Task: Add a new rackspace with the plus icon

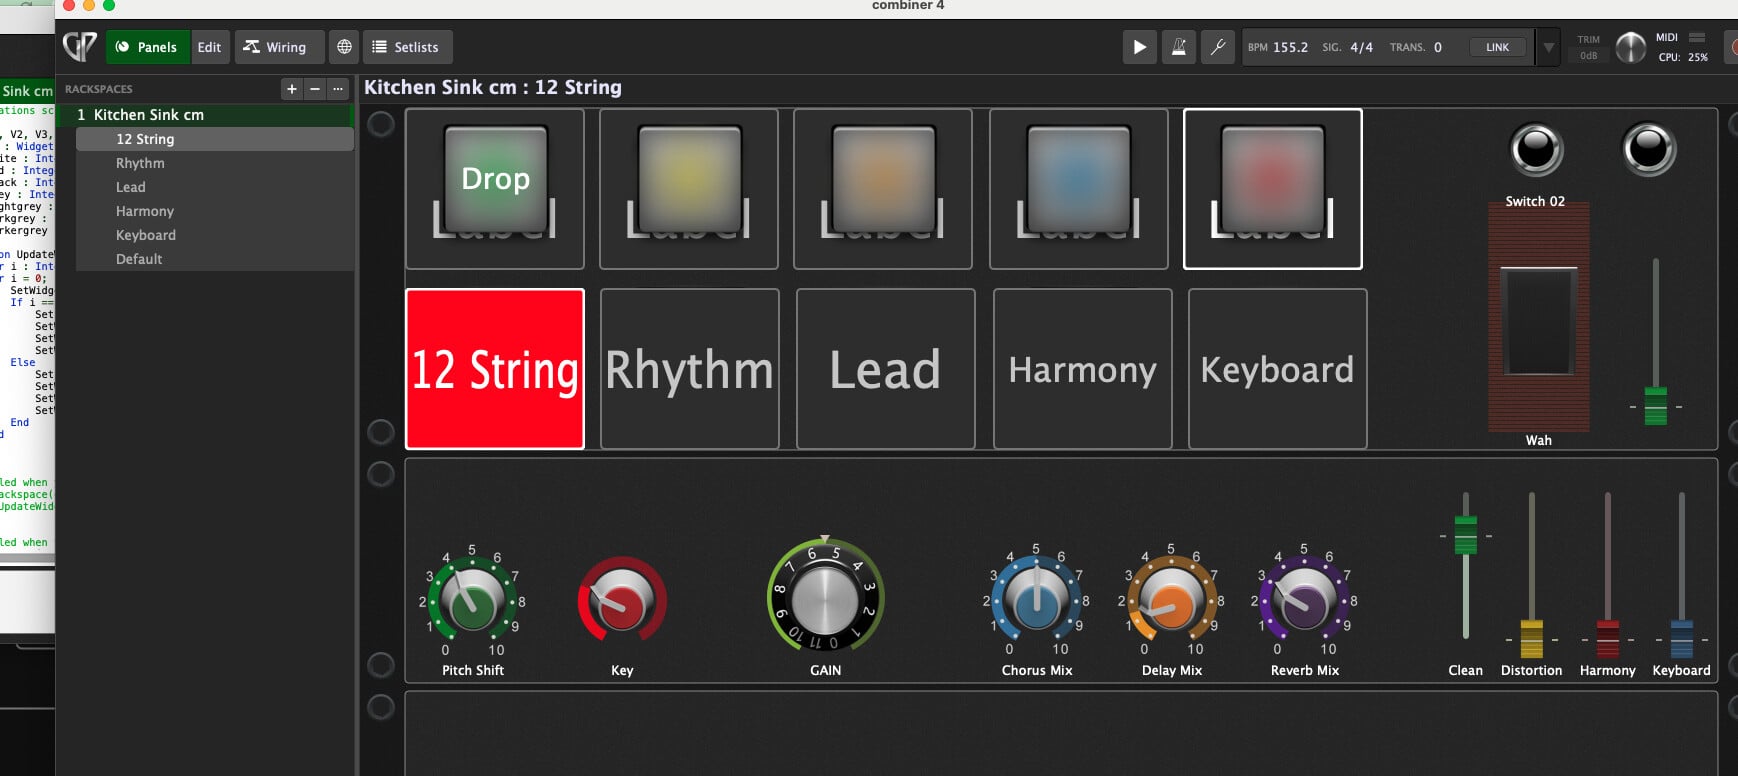Action: click(292, 89)
